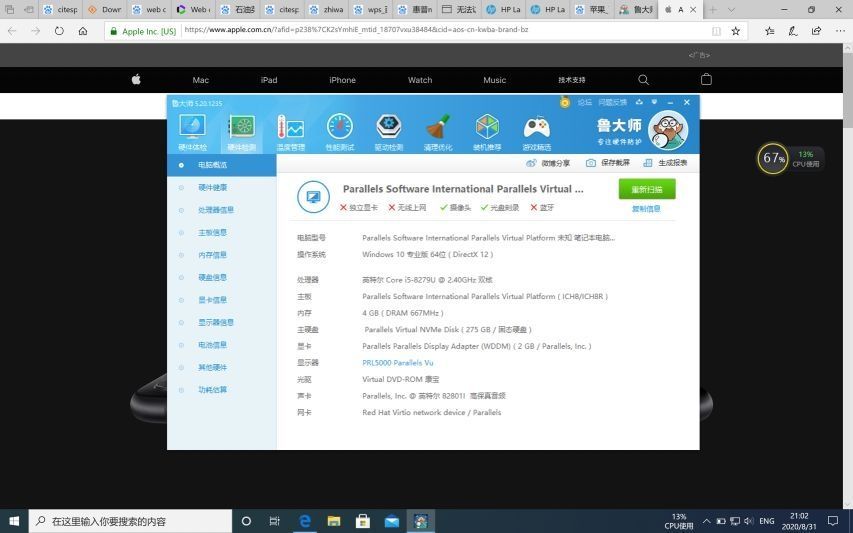Click the Edge address bar URL

click(356, 30)
